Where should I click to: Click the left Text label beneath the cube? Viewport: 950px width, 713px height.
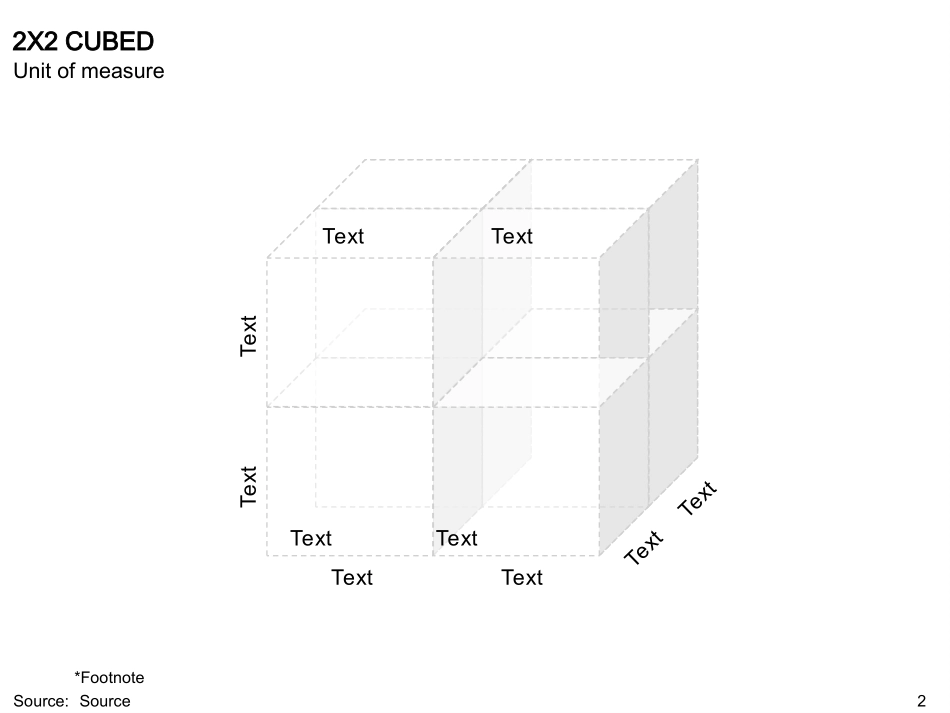click(352, 578)
